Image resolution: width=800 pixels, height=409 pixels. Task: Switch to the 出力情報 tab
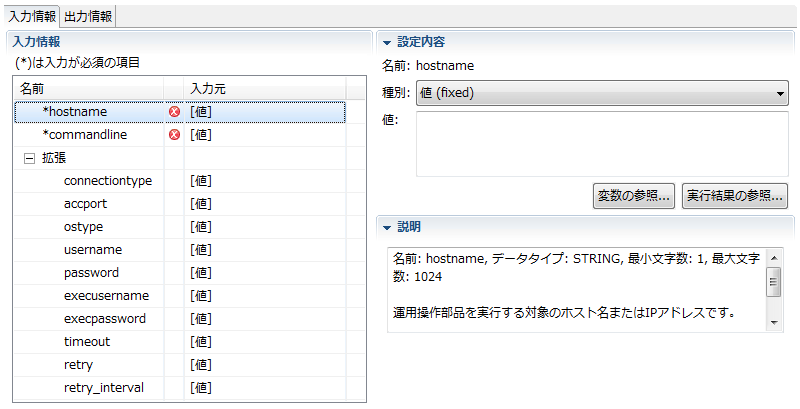[x=88, y=16]
